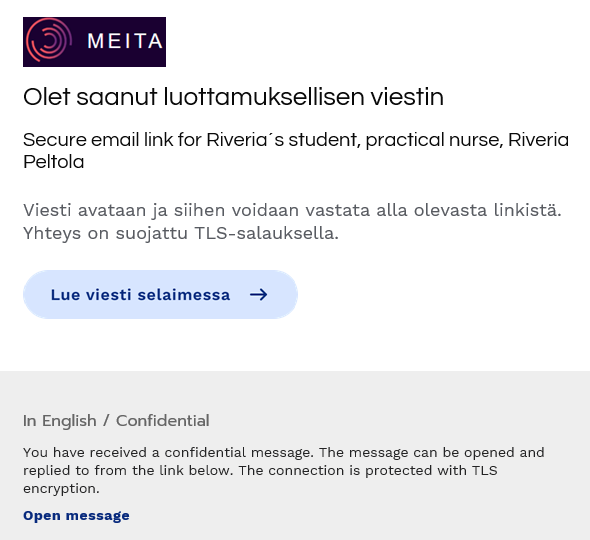Click the sentence Viesti avataan ja siihen voidaan

(292, 210)
